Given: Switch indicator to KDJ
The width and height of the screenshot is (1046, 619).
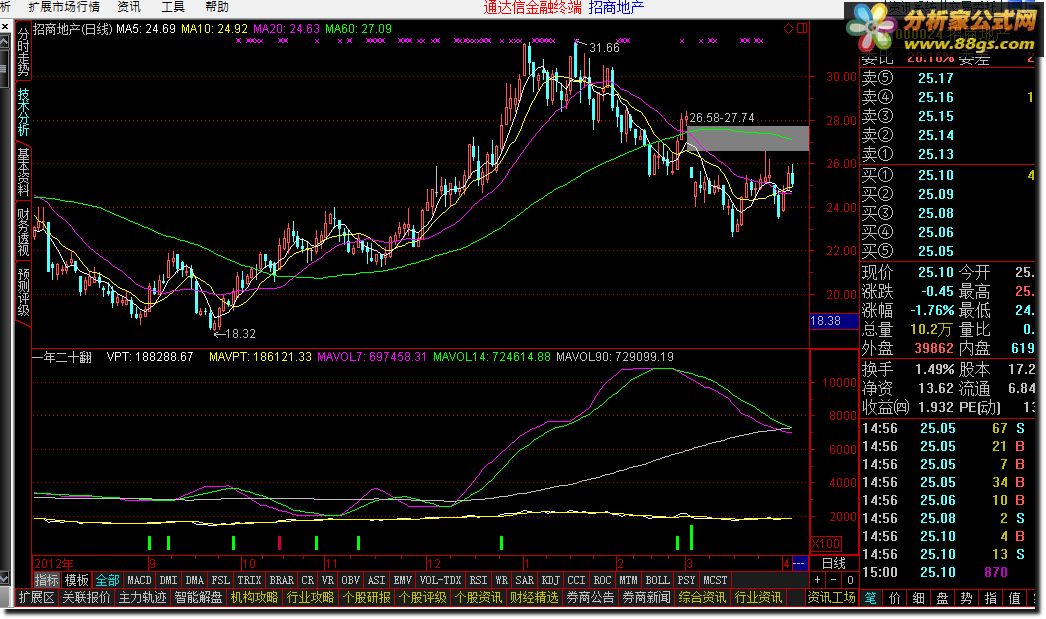Looking at the screenshot, I should pyautogui.click(x=551, y=580).
